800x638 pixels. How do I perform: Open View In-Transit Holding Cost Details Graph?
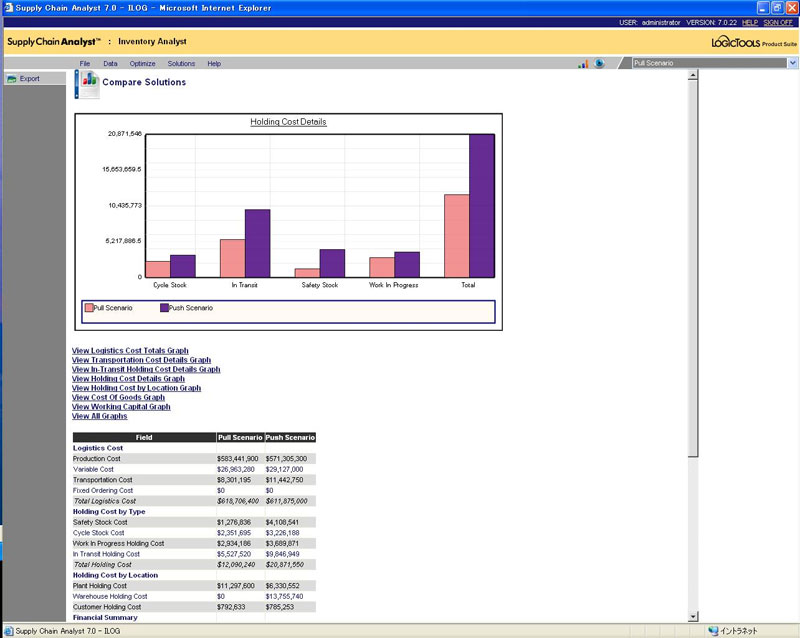click(146, 369)
